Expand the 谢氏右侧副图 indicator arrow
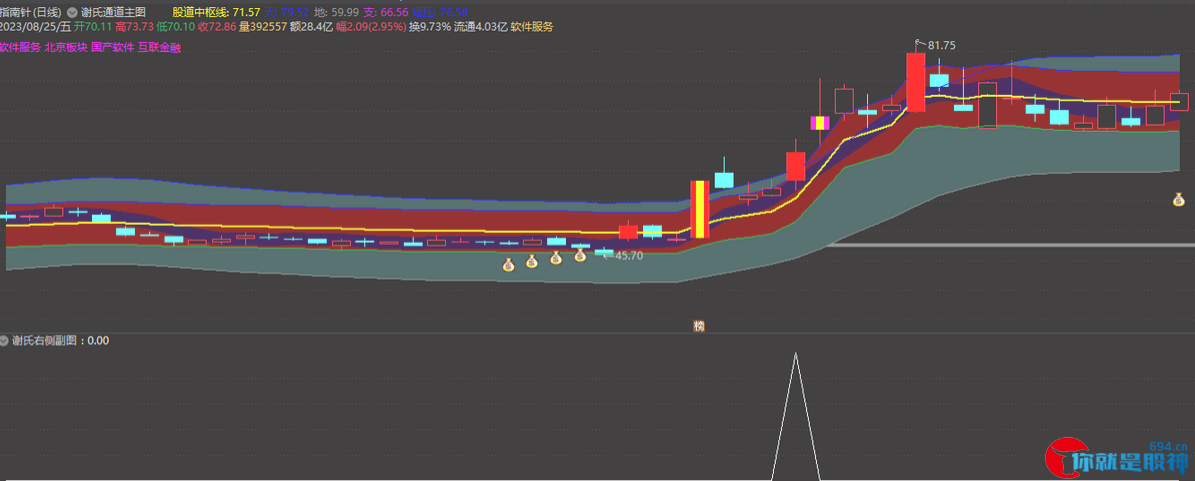The image size is (1195, 481). [x=5, y=341]
